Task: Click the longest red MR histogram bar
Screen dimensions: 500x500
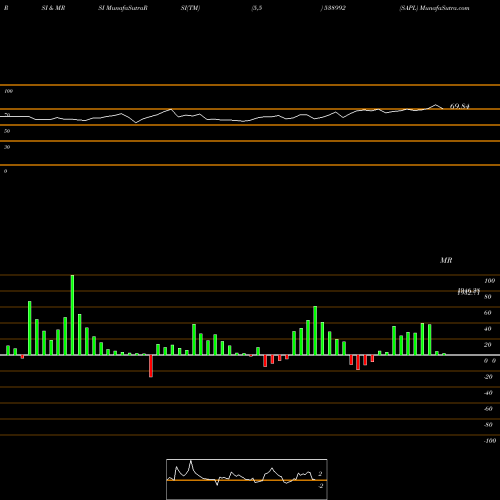Action: [x=151, y=366]
